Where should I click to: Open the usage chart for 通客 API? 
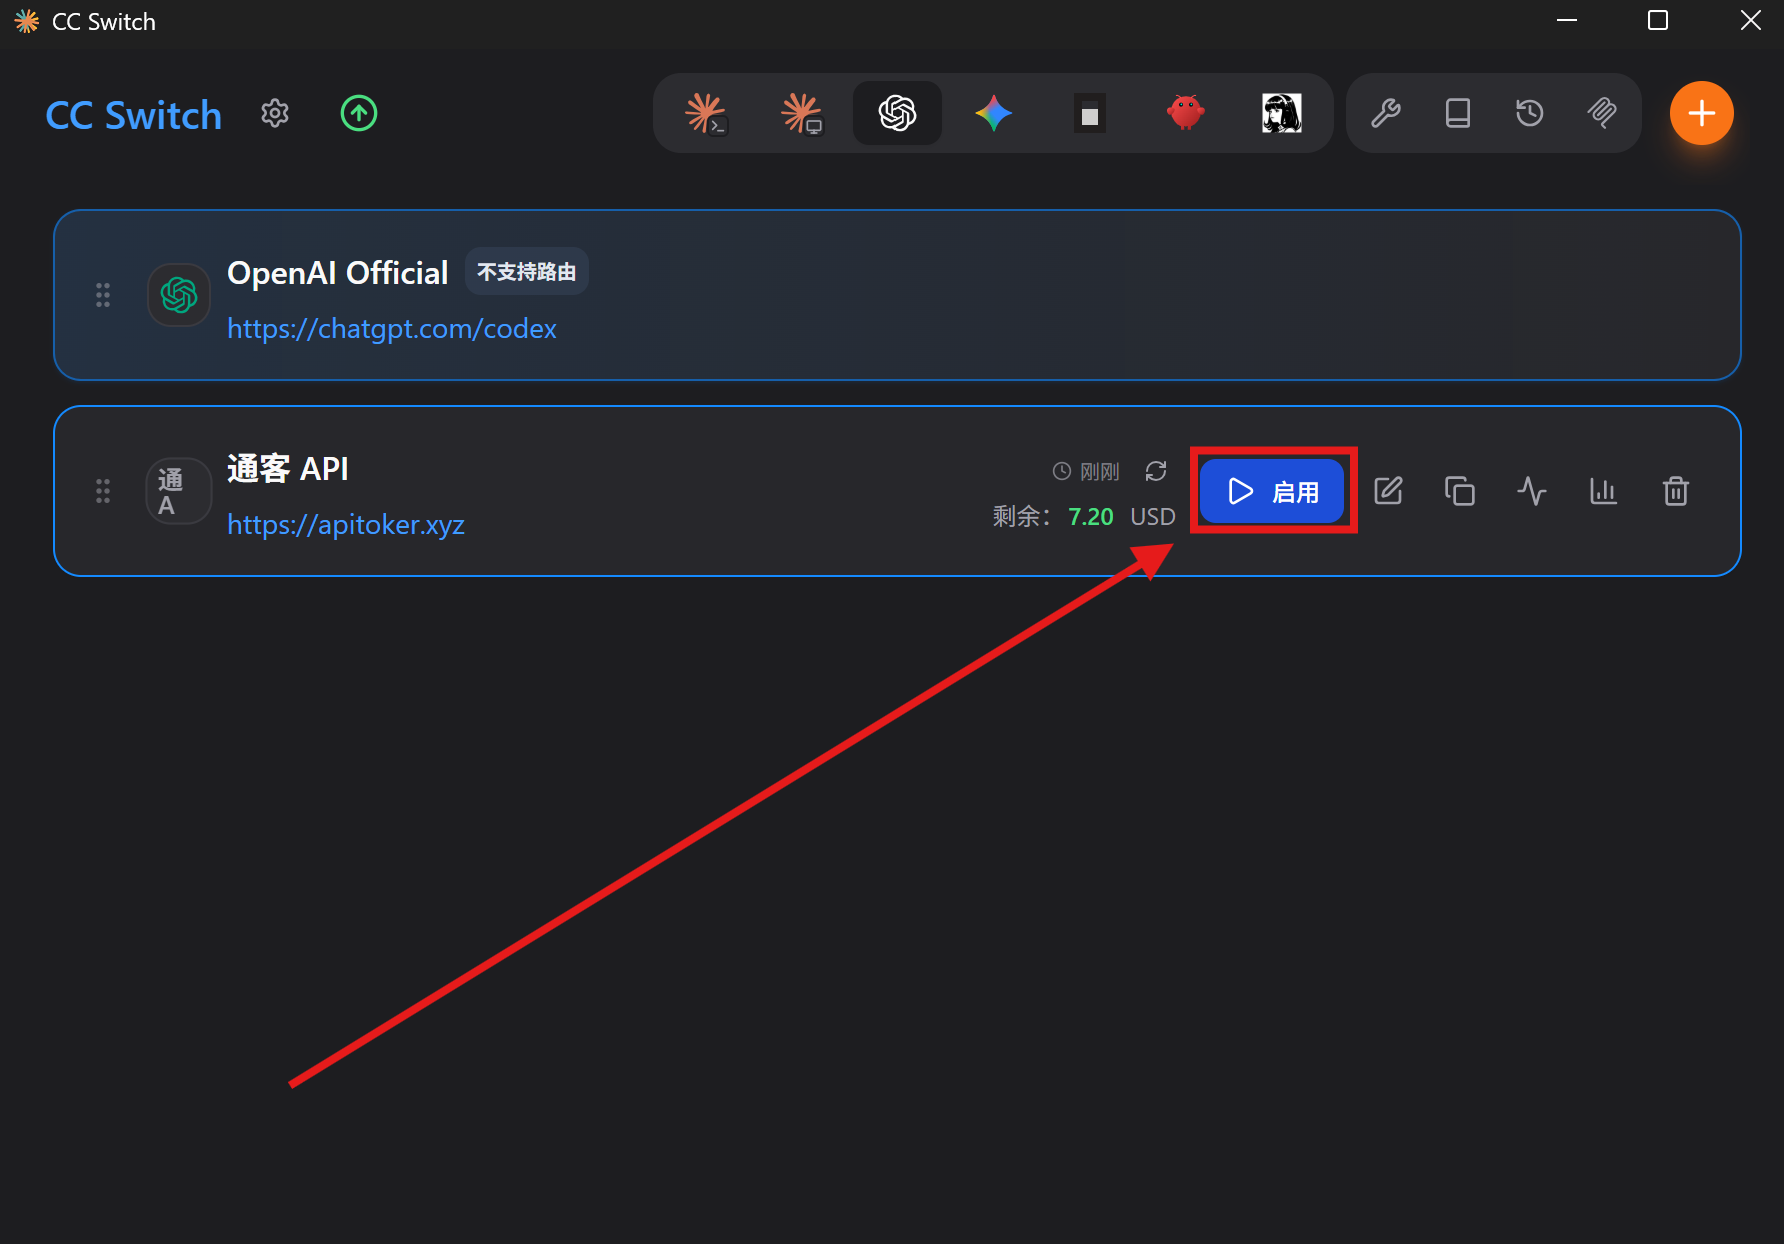1604,491
